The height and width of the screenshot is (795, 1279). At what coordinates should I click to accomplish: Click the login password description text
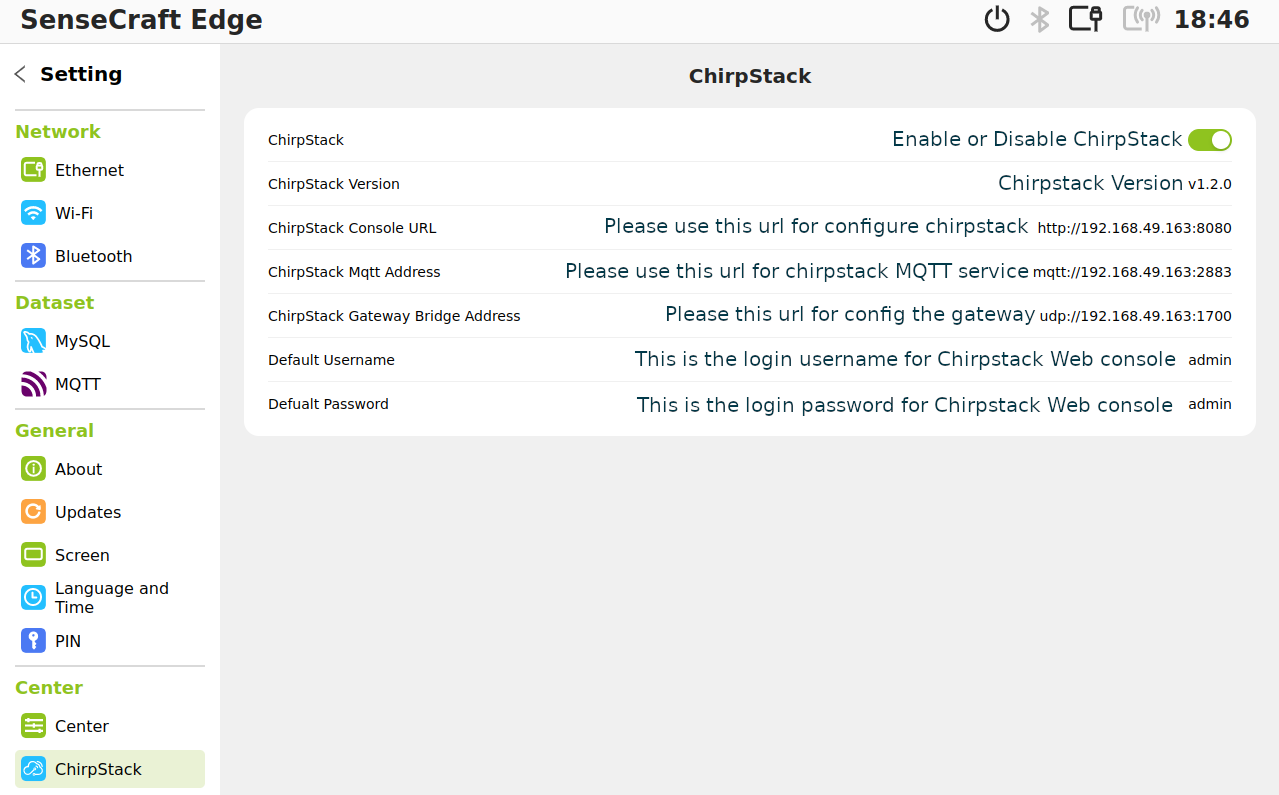pos(905,405)
